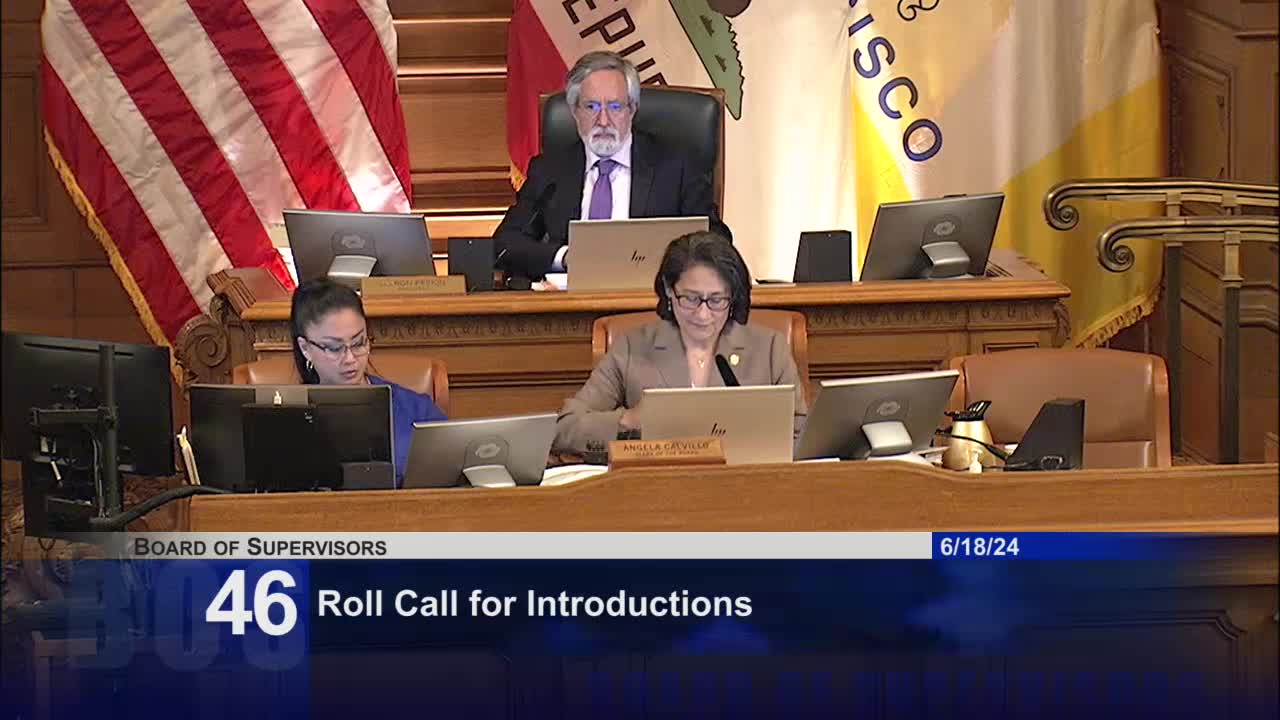Click the HP logo on clerk's laptop

point(718,429)
